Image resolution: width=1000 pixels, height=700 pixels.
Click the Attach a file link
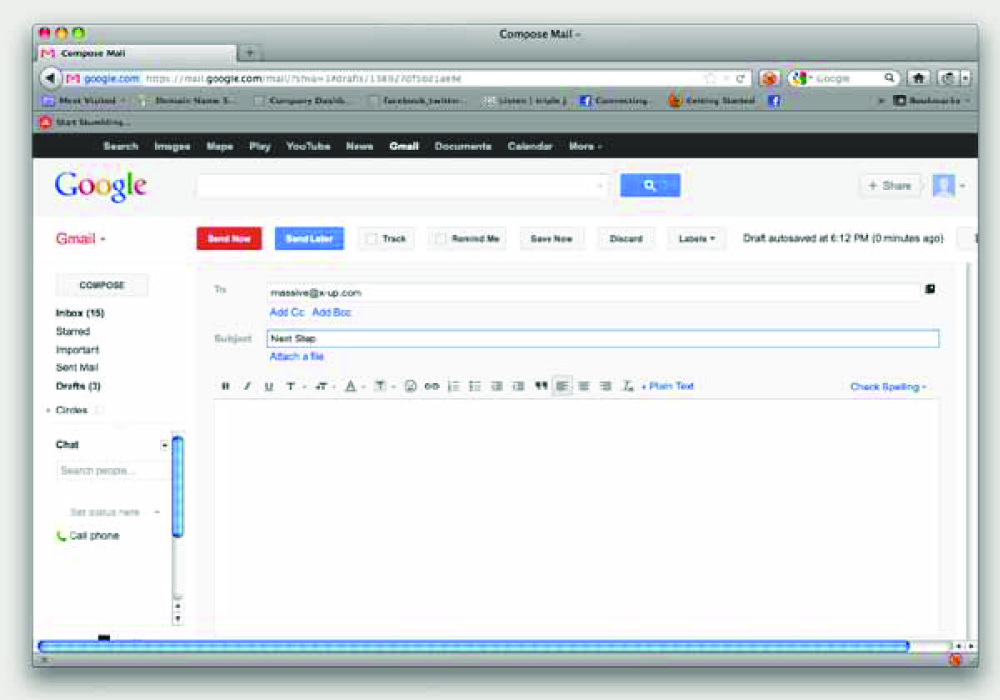[x=297, y=356]
